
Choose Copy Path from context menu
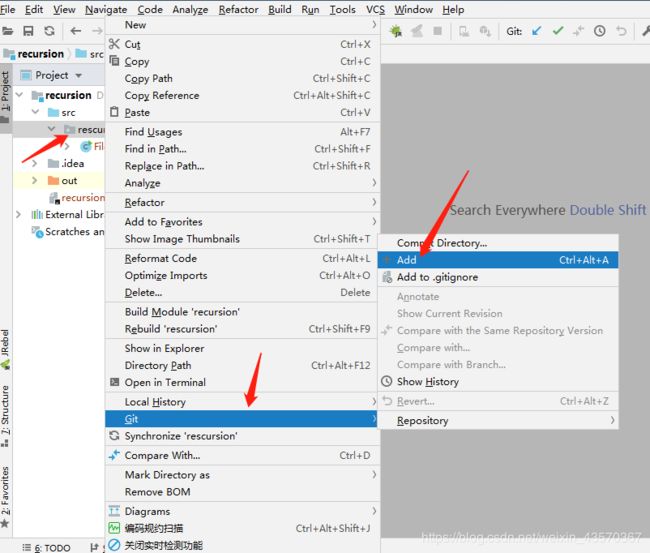pos(243,78)
